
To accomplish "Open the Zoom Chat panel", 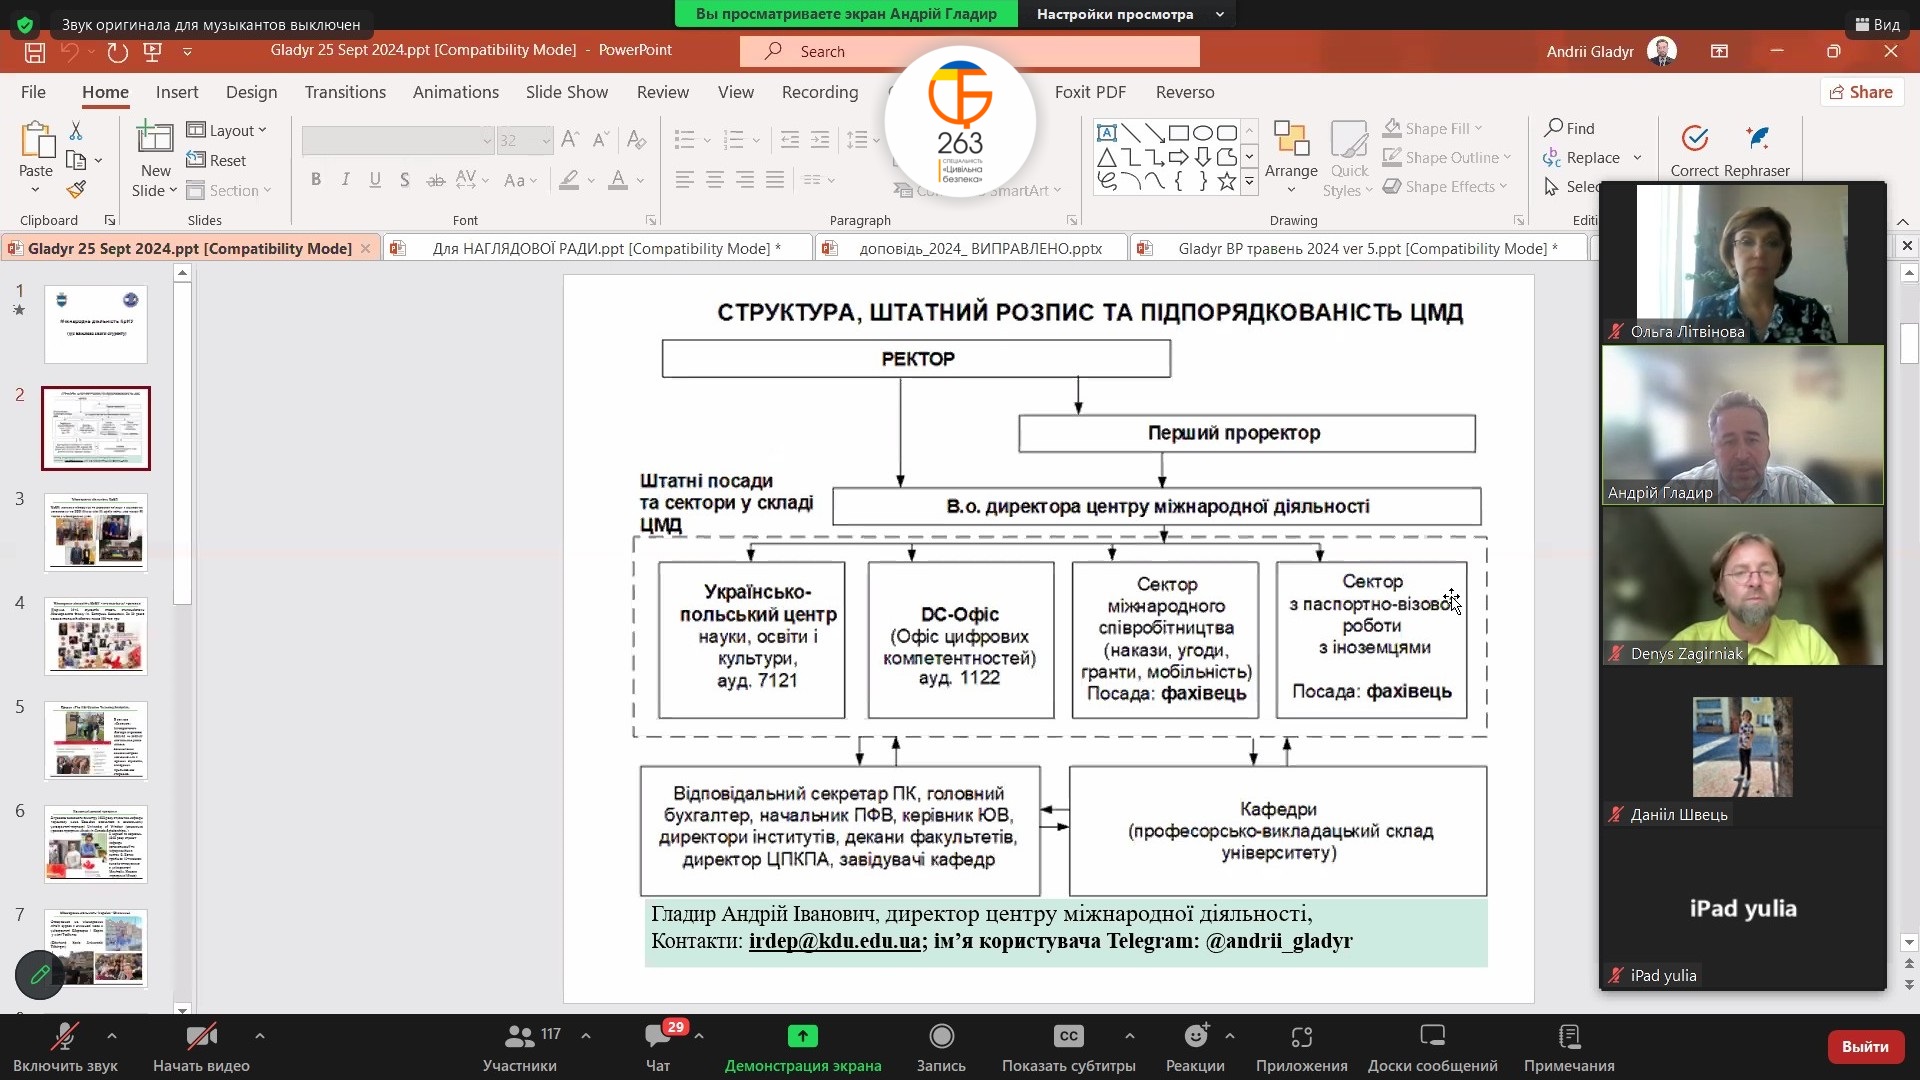I will (658, 1048).
